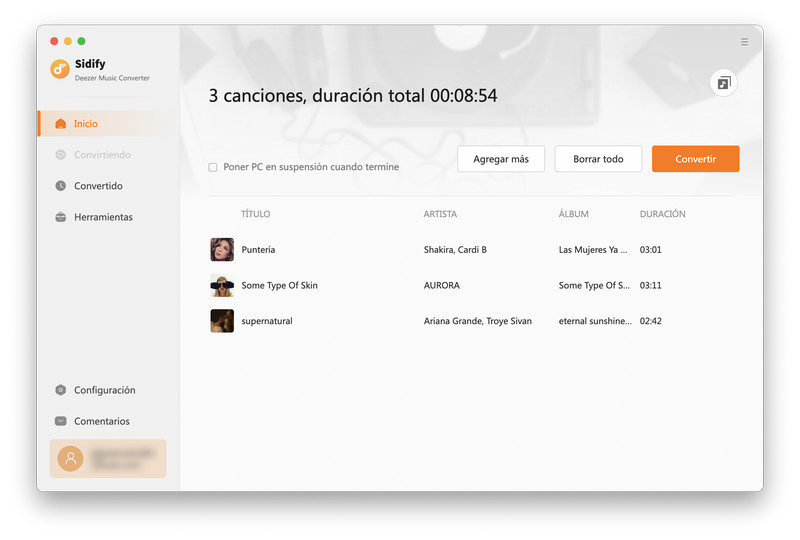This screenshot has height=540, width=800.
Task: Click the ARTISTA column header
Action: pyautogui.click(x=440, y=214)
